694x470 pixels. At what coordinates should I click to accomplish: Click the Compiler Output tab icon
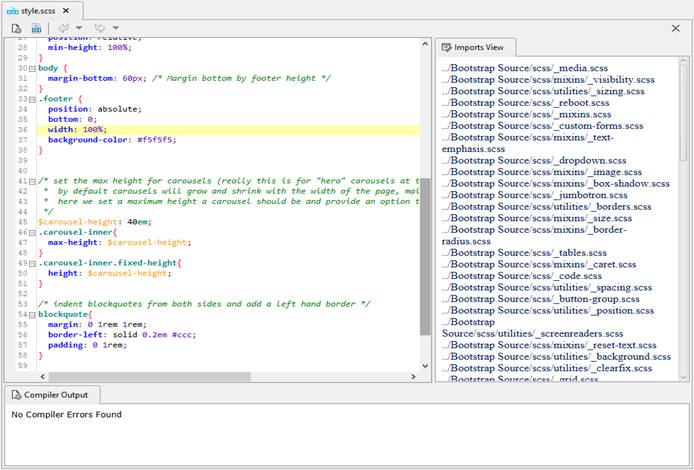(x=16, y=395)
